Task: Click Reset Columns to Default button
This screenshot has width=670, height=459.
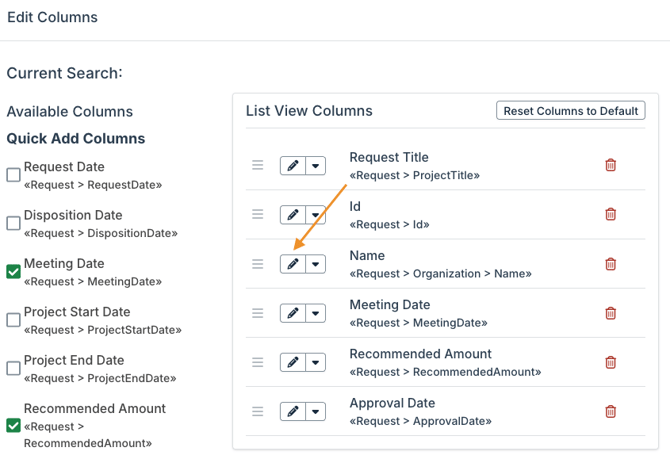Action: point(570,111)
